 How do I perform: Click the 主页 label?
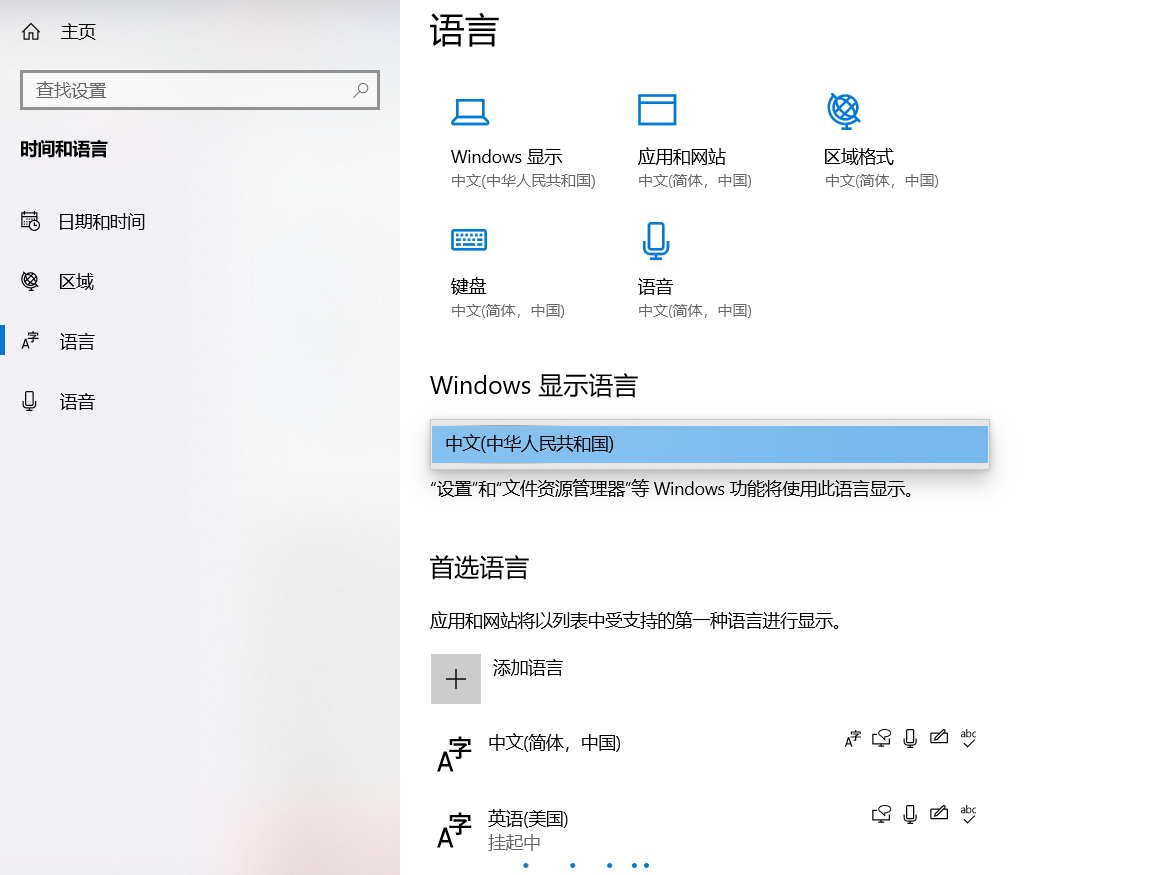(78, 31)
